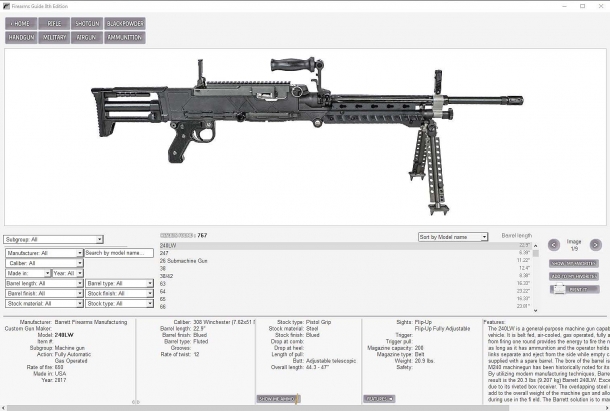Click the Sights value Flip-Up Fully Adjustable

click(442, 329)
